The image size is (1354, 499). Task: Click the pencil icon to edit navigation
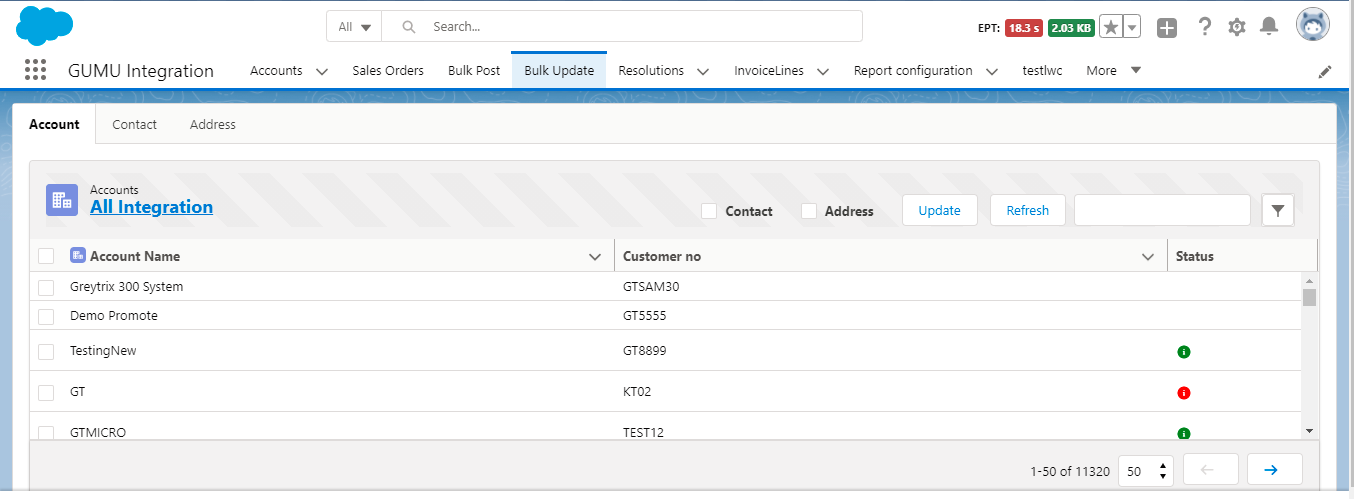click(1325, 71)
